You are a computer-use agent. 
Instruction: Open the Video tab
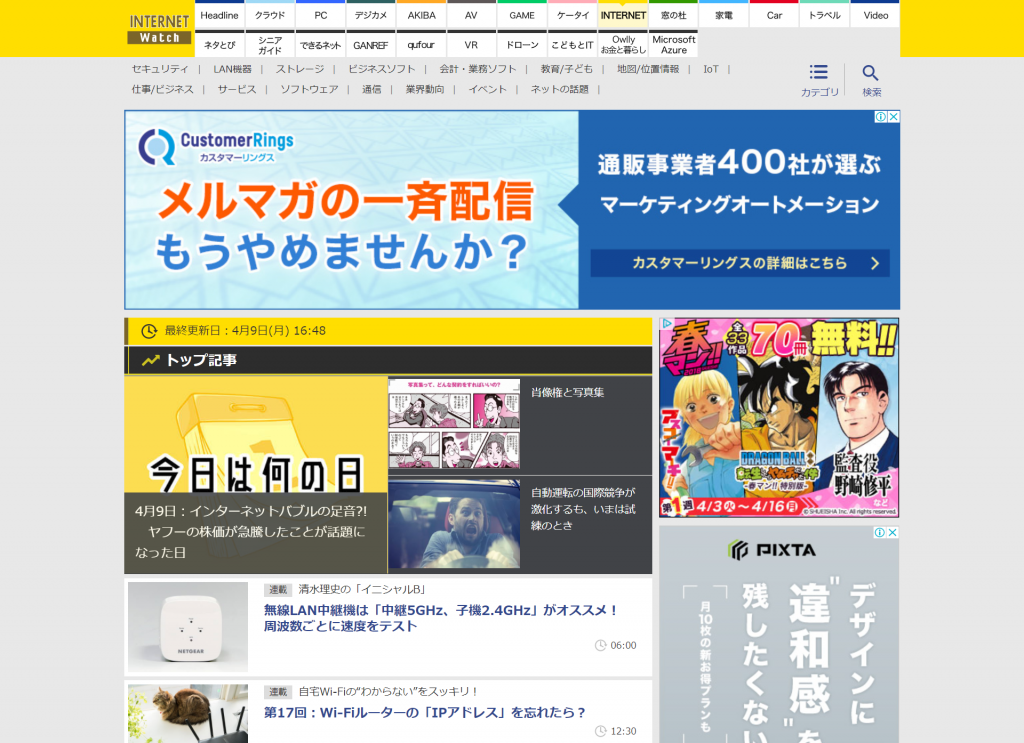(x=875, y=14)
